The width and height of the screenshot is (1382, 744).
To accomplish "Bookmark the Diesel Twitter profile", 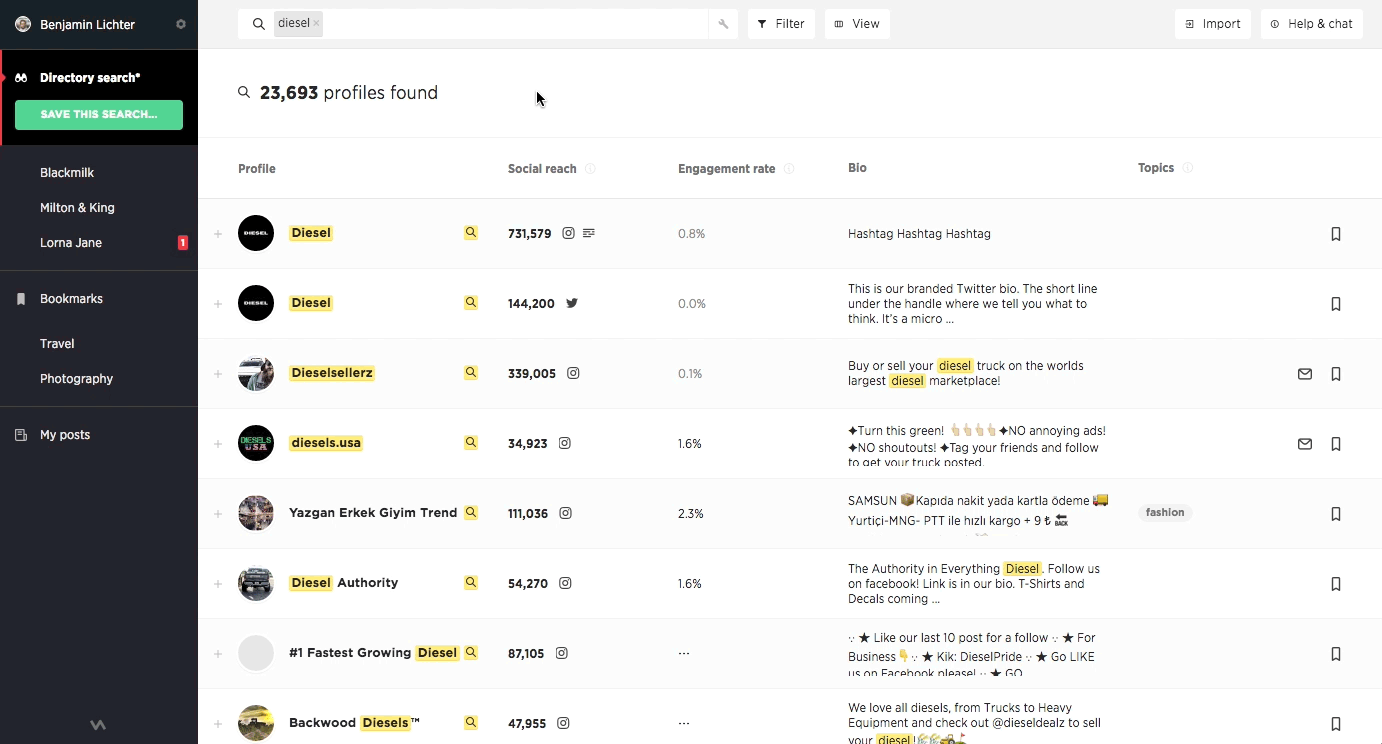I will (1336, 304).
